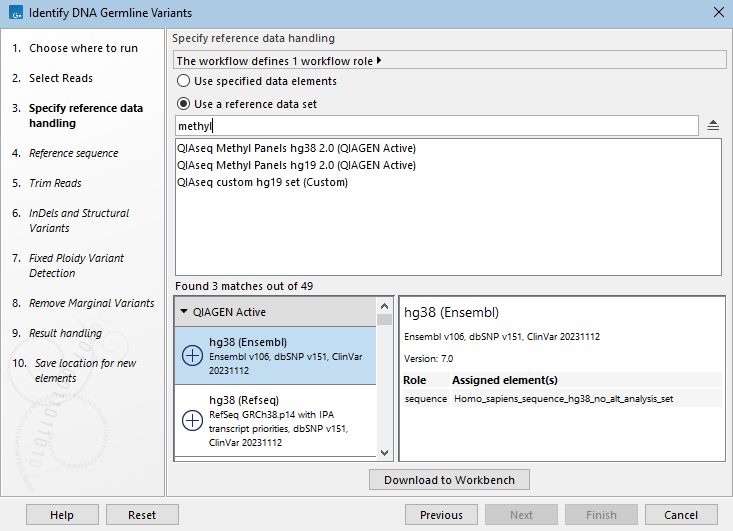The image size is (733, 531).
Task: Open Help for this wizard
Action: (x=62, y=515)
